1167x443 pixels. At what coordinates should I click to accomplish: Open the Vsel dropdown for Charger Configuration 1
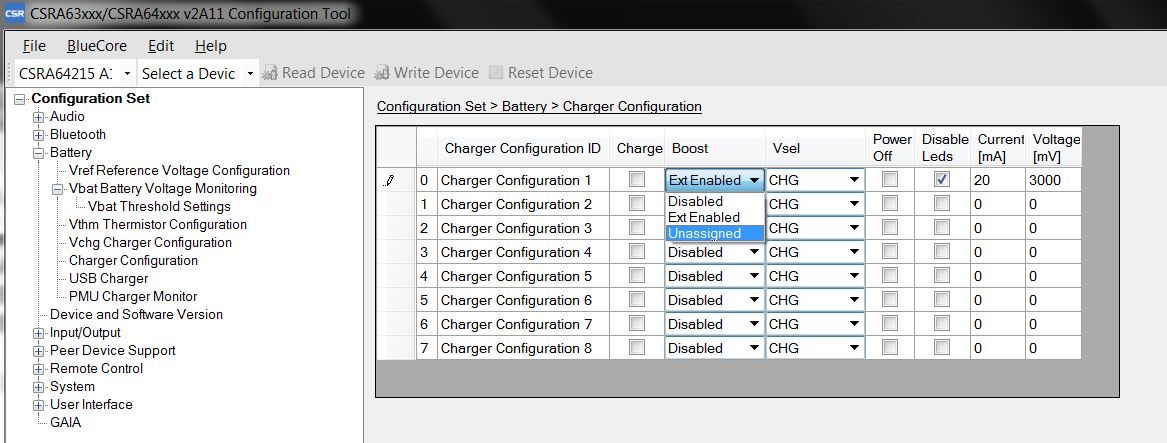point(854,181)
